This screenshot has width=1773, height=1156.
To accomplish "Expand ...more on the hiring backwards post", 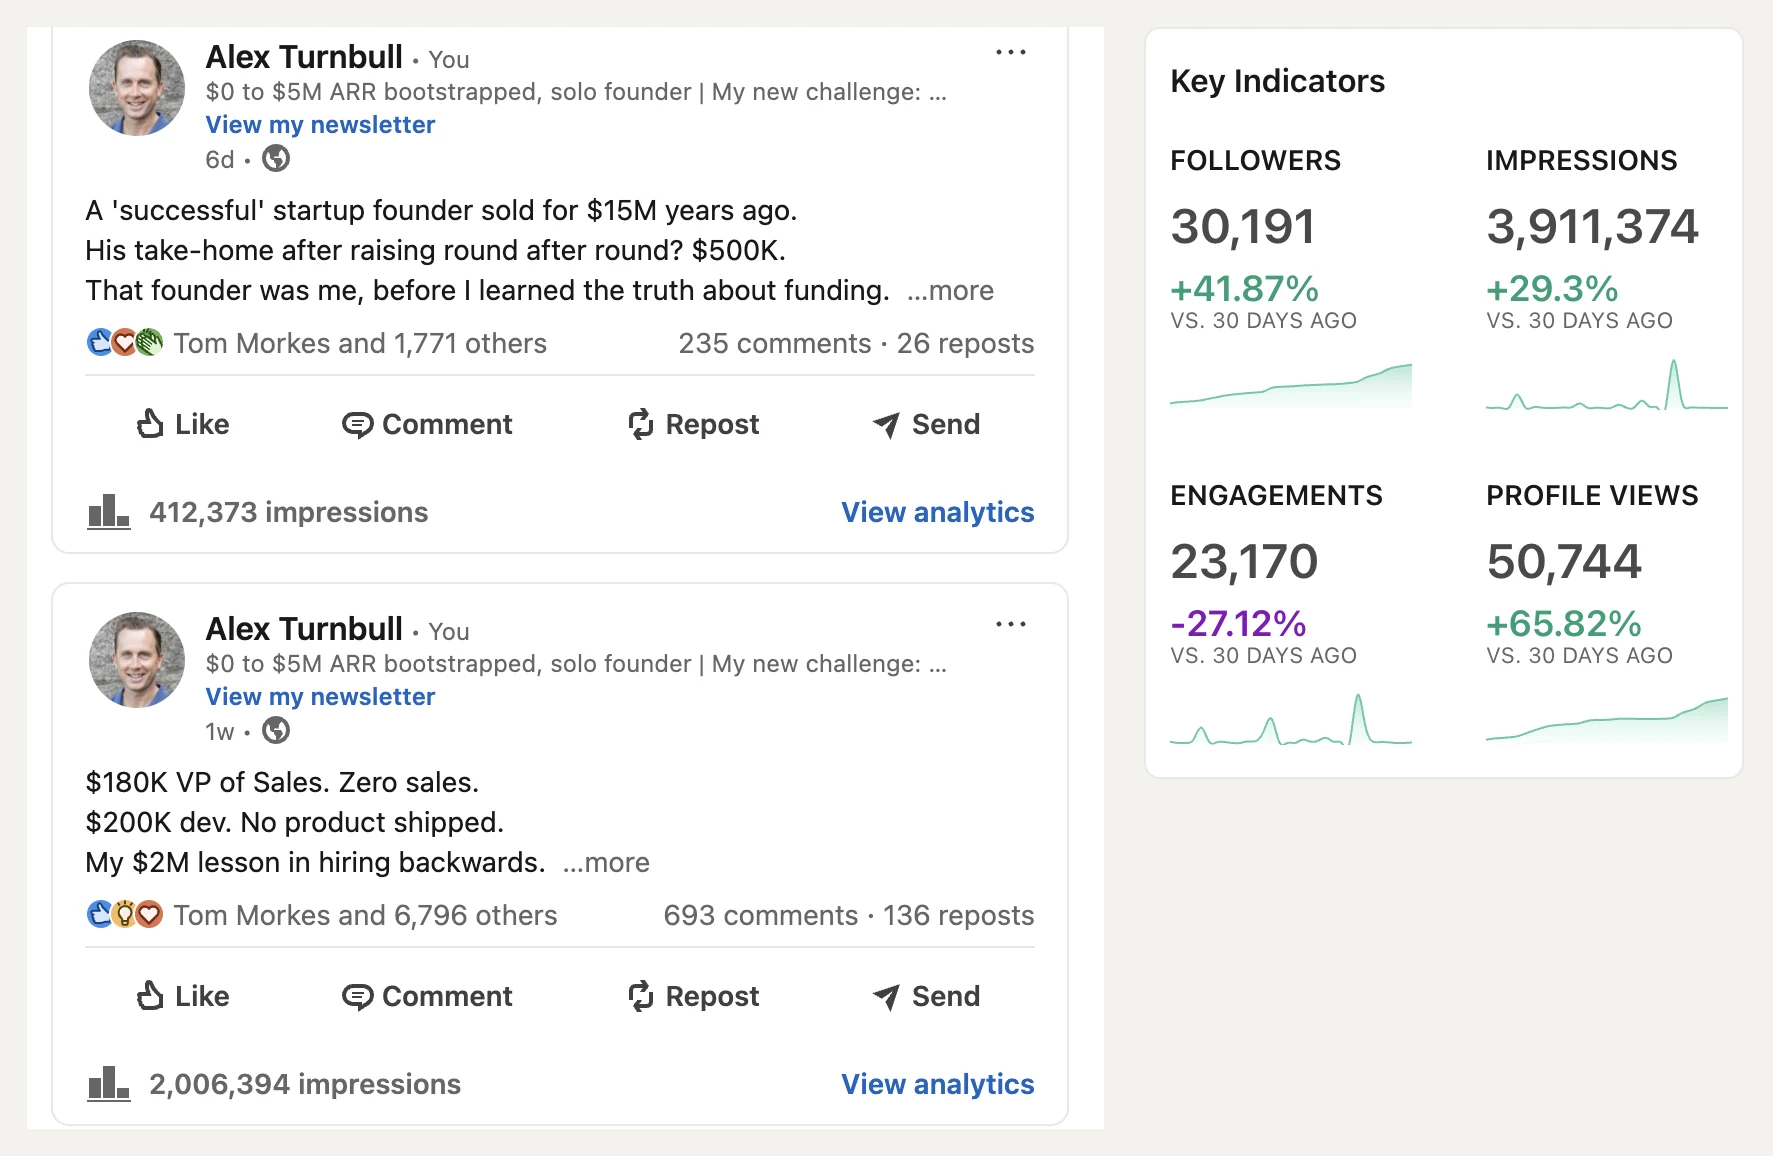I will click(606, 863).
